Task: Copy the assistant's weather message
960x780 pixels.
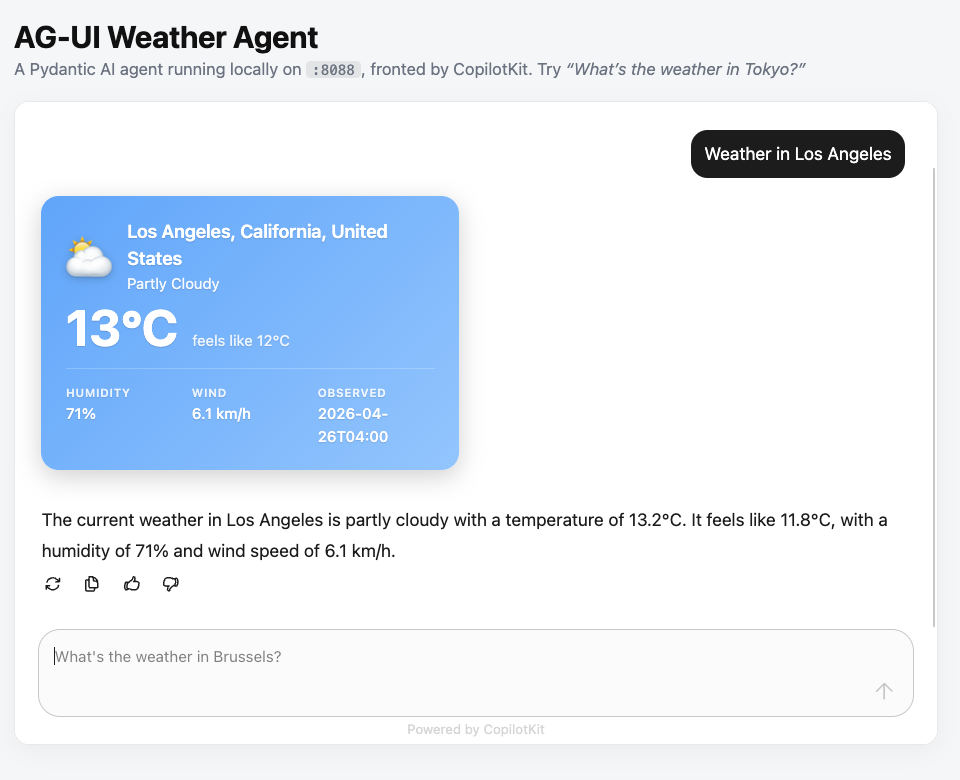Action: pyautogui.click(x=92, y=584)
